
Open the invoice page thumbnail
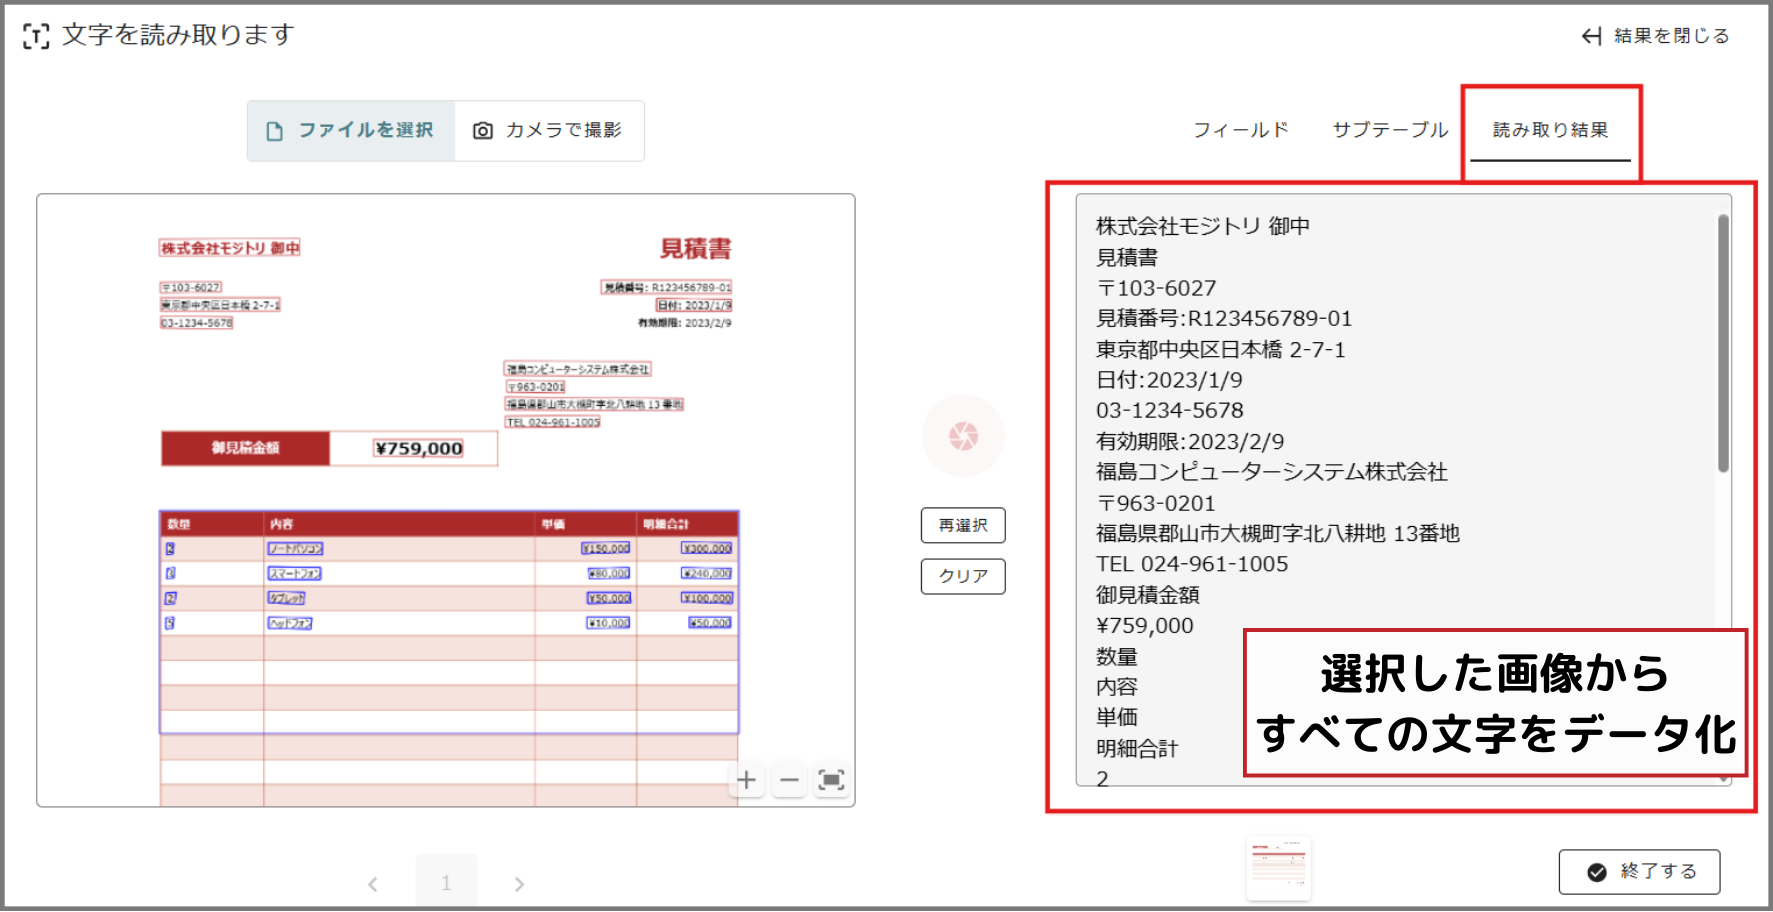[1279, 867]
